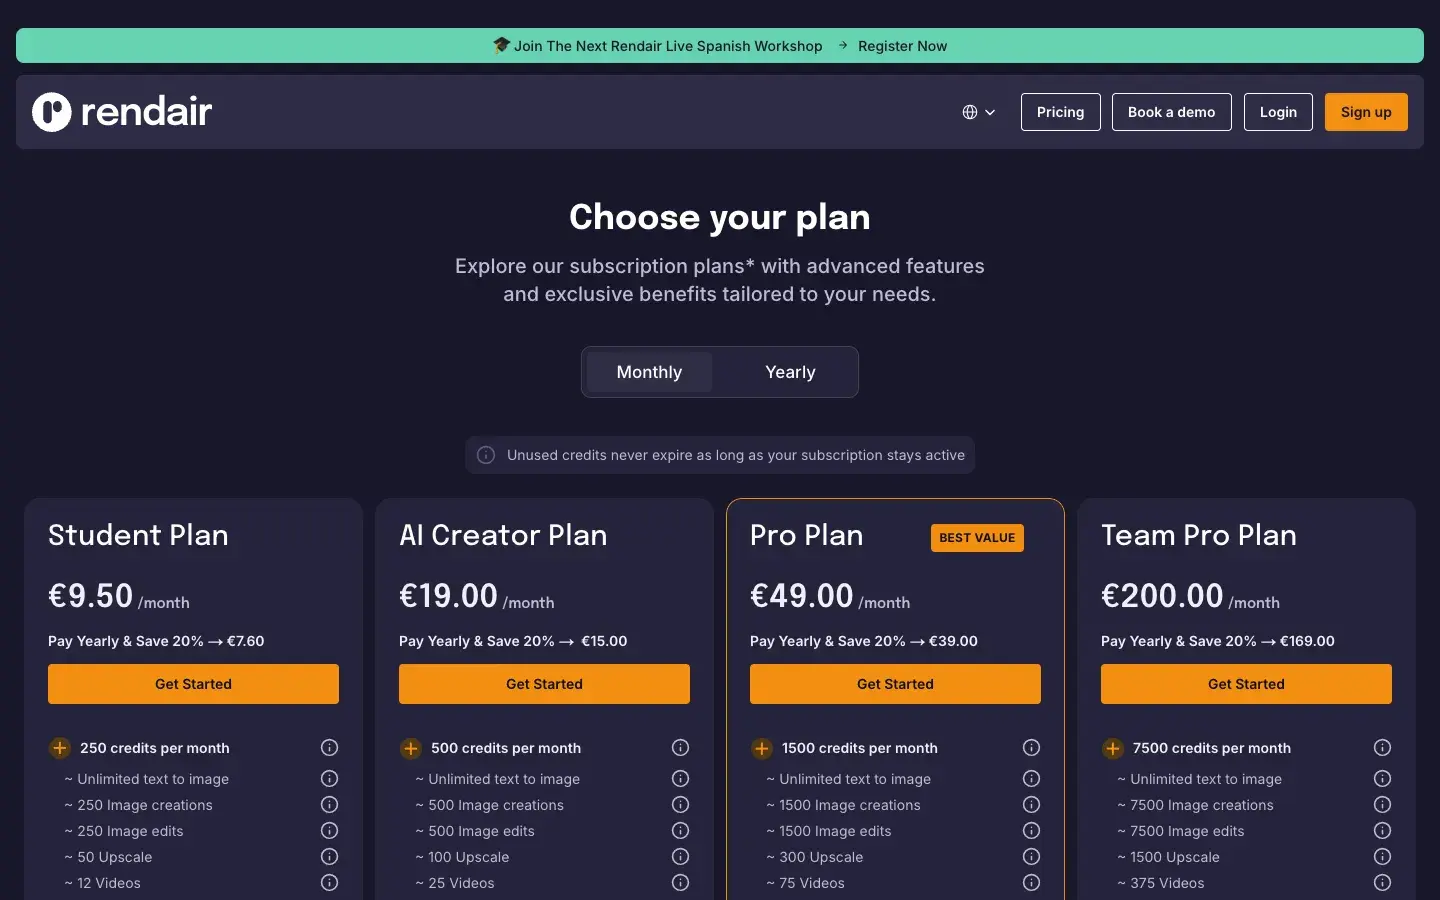This screenshot has width=1440, height=900.
Task: Switch billing to Yearly
Action: point(789,371)
